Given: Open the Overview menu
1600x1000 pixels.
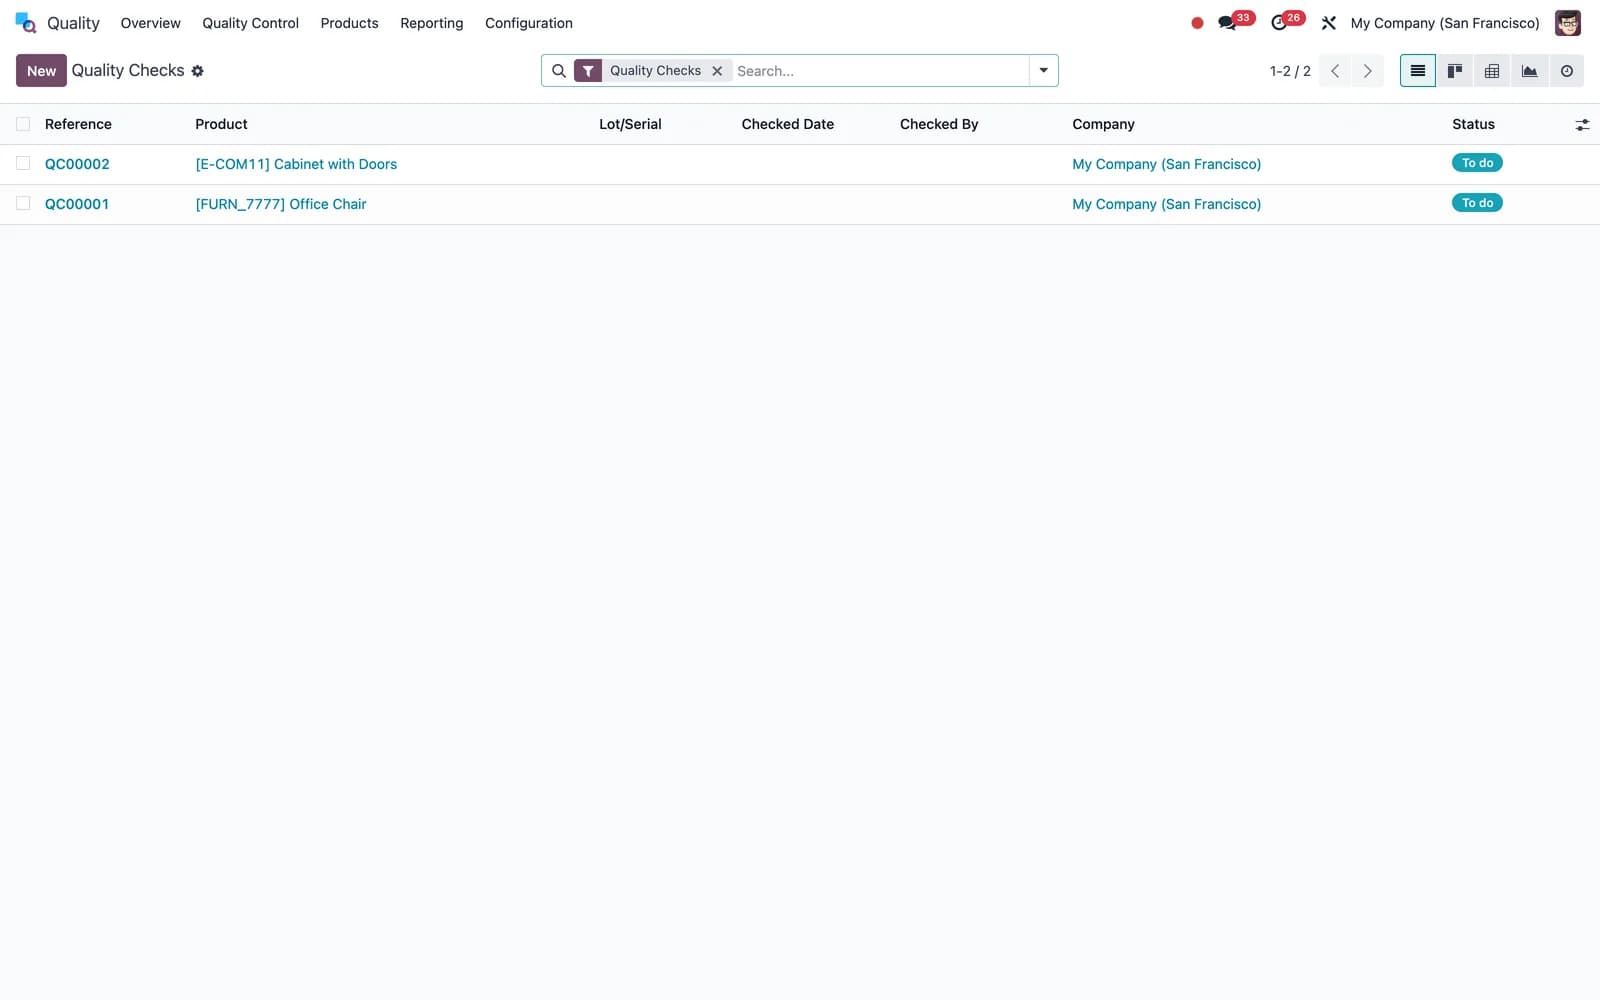Looking at the screenshot, I should coord(151,23).
